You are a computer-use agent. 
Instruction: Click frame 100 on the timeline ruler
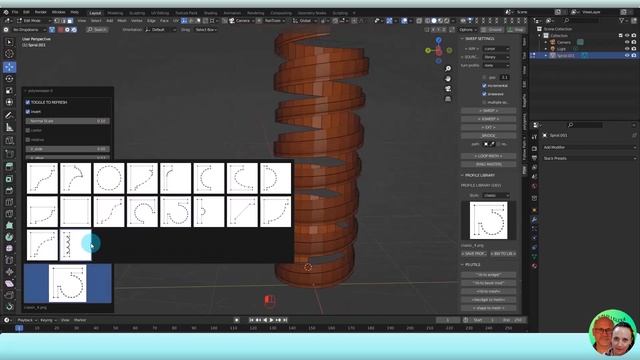[214, 328]
